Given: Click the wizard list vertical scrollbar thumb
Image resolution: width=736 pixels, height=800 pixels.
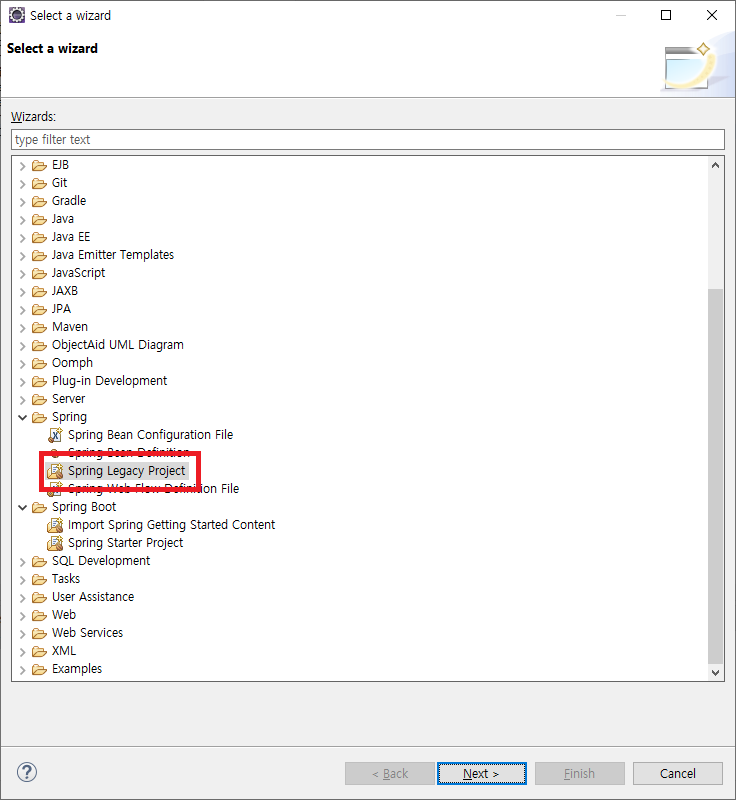Looking at the screenshot, I should (x=716, y=477).
